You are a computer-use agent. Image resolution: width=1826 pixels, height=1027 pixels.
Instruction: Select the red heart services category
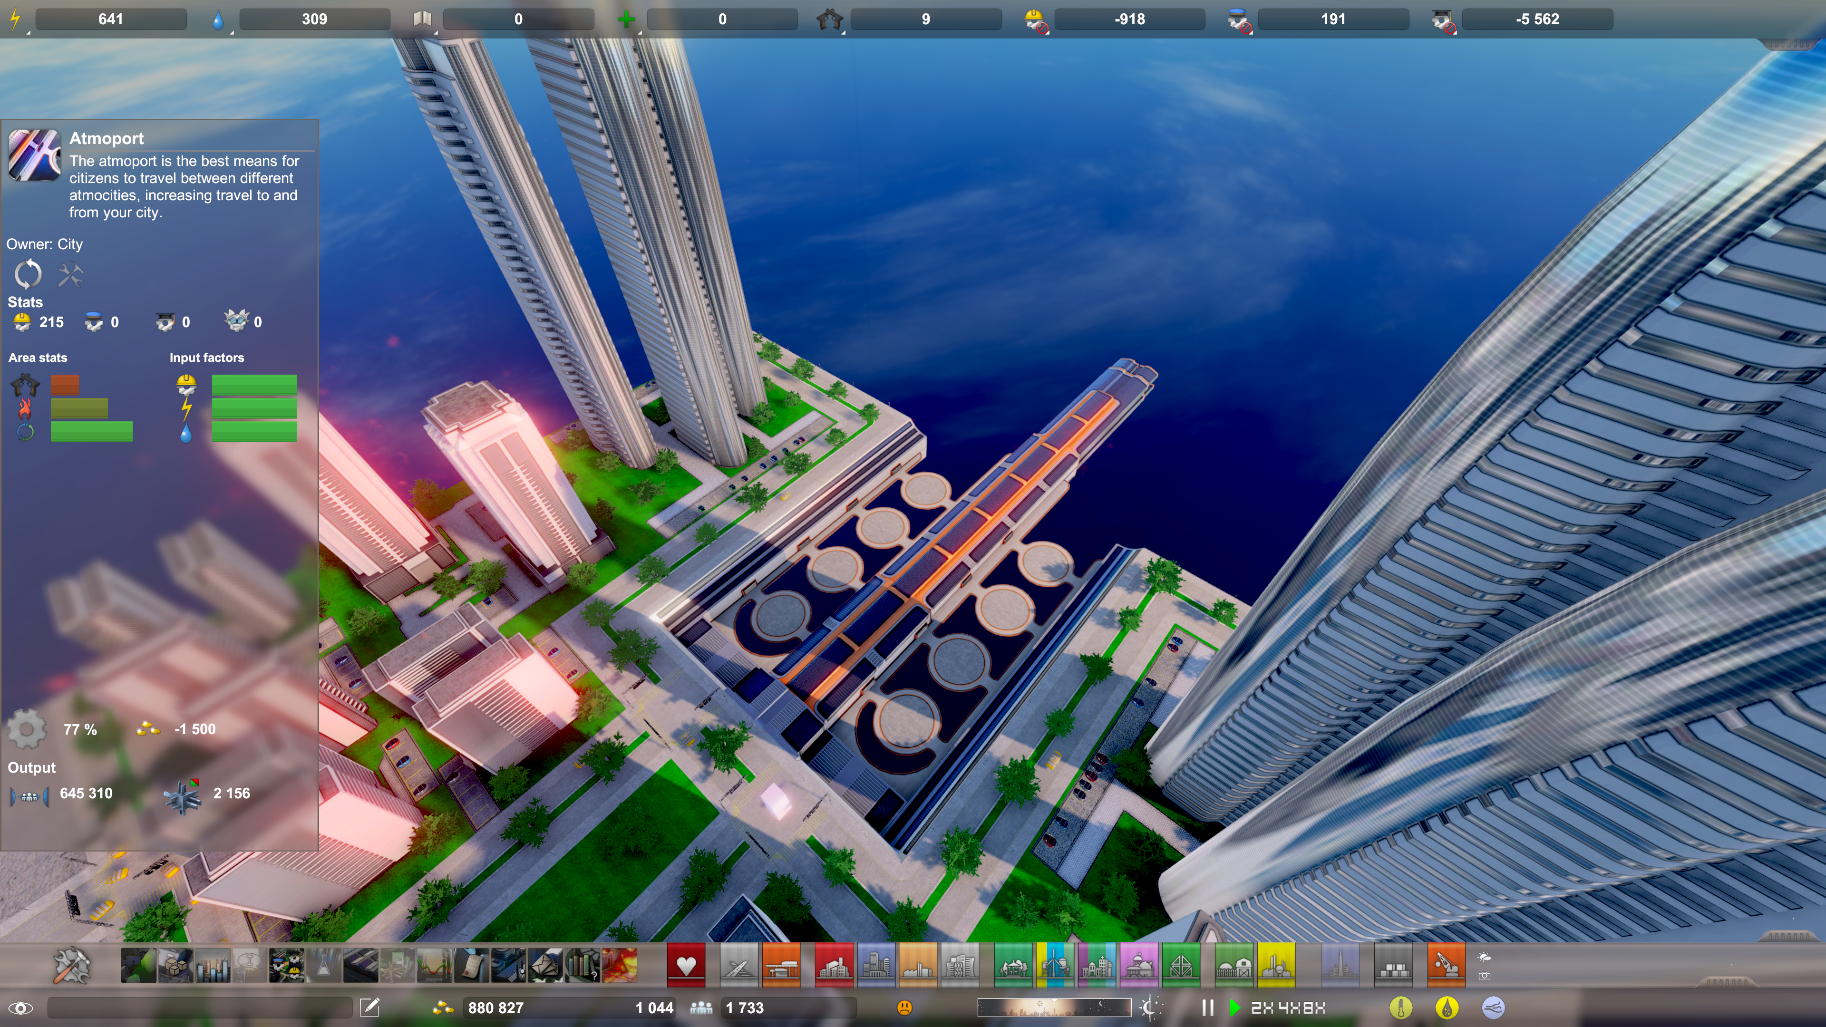point(686,965)
